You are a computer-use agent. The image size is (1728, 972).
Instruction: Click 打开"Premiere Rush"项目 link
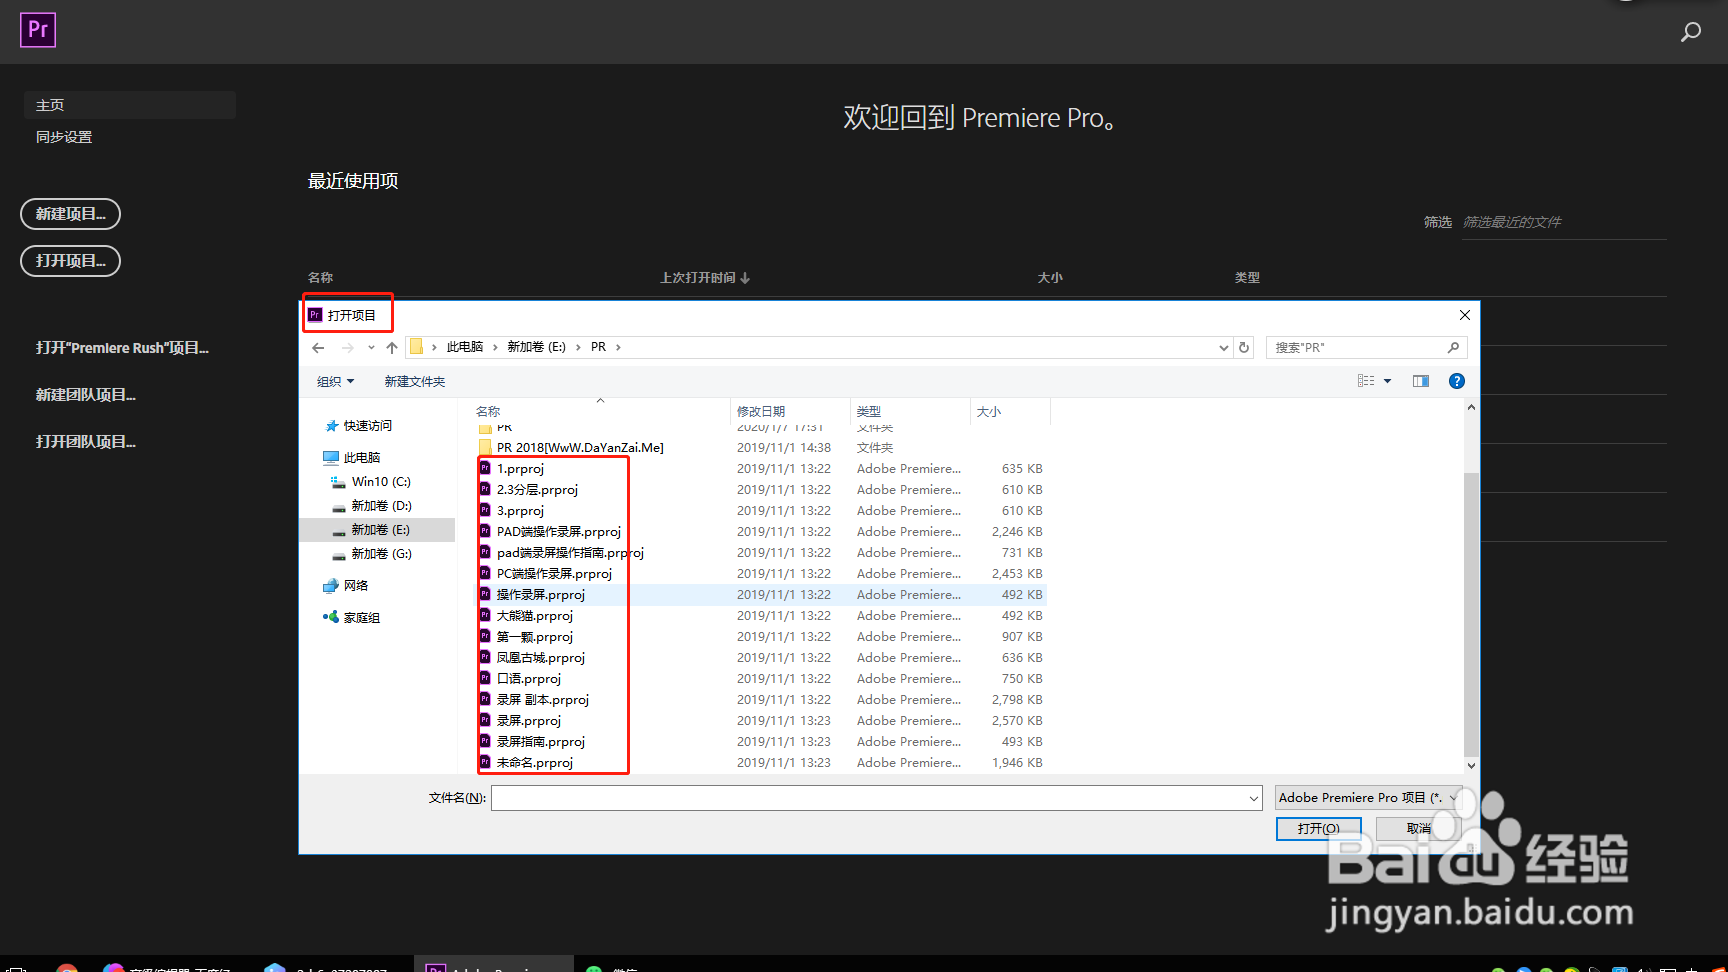coord(122,348)
